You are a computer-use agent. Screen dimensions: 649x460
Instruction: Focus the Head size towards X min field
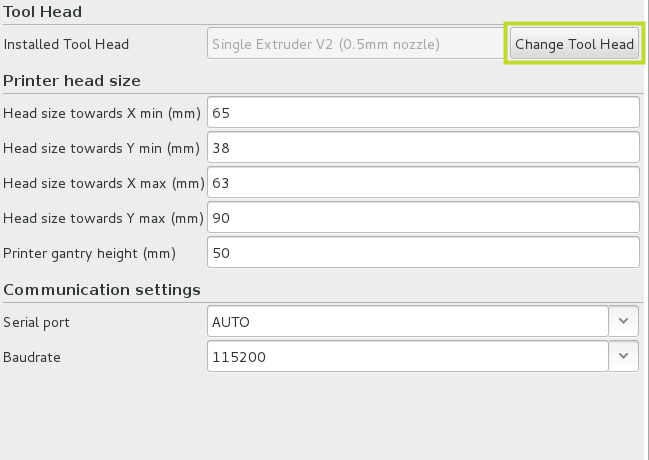coord(423,112)
